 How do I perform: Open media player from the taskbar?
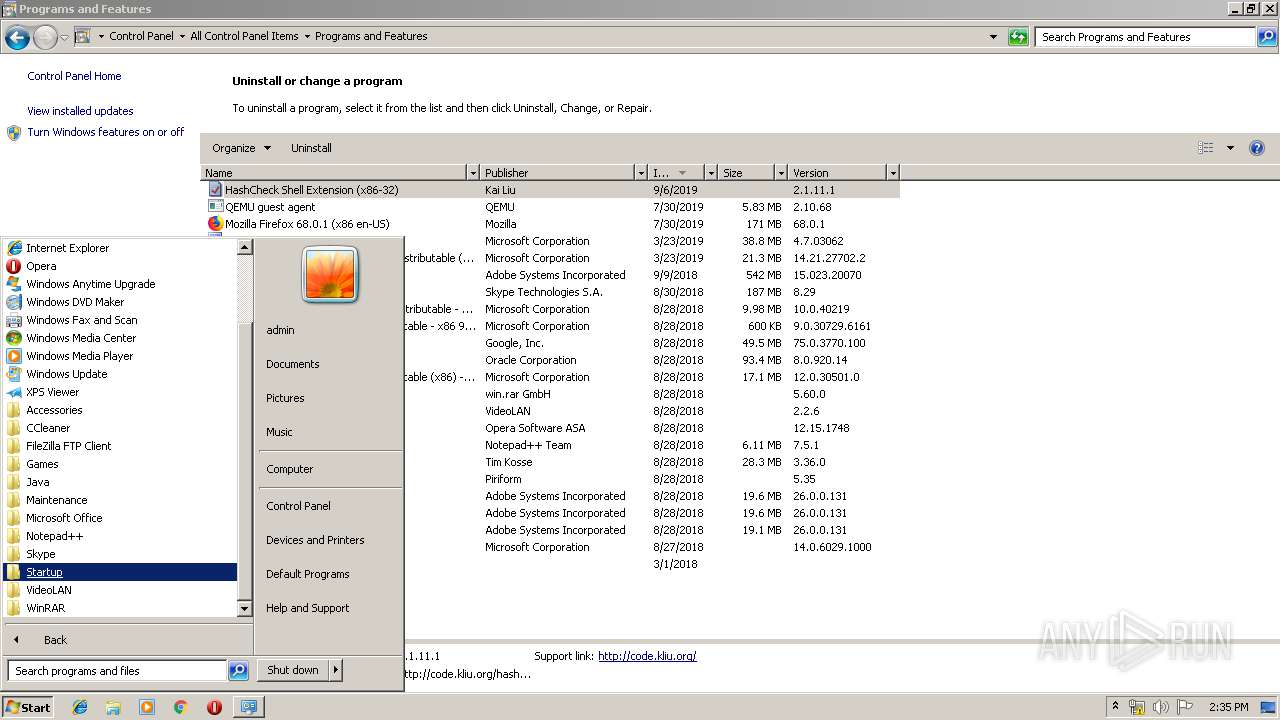pos(147,707)
